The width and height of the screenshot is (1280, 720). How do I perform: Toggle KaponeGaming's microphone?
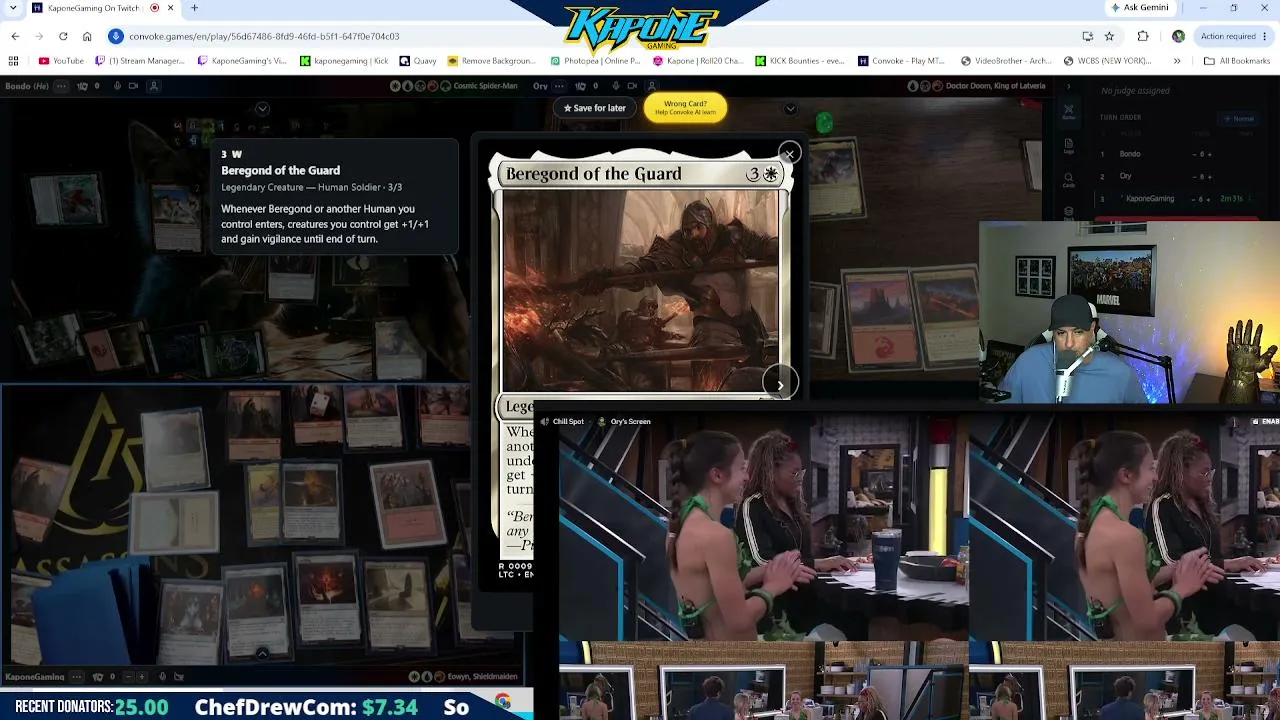point(162,677)
